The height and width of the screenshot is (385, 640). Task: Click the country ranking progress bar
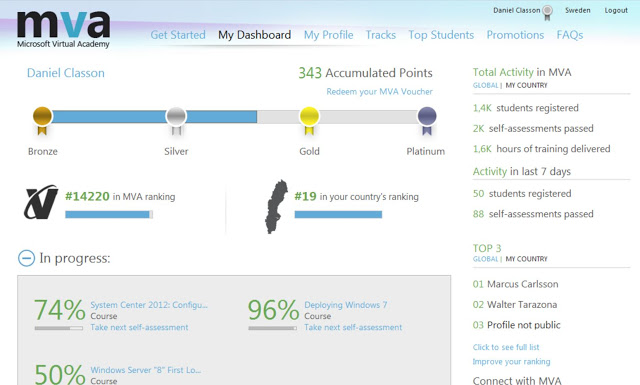[x=338, y=214]
